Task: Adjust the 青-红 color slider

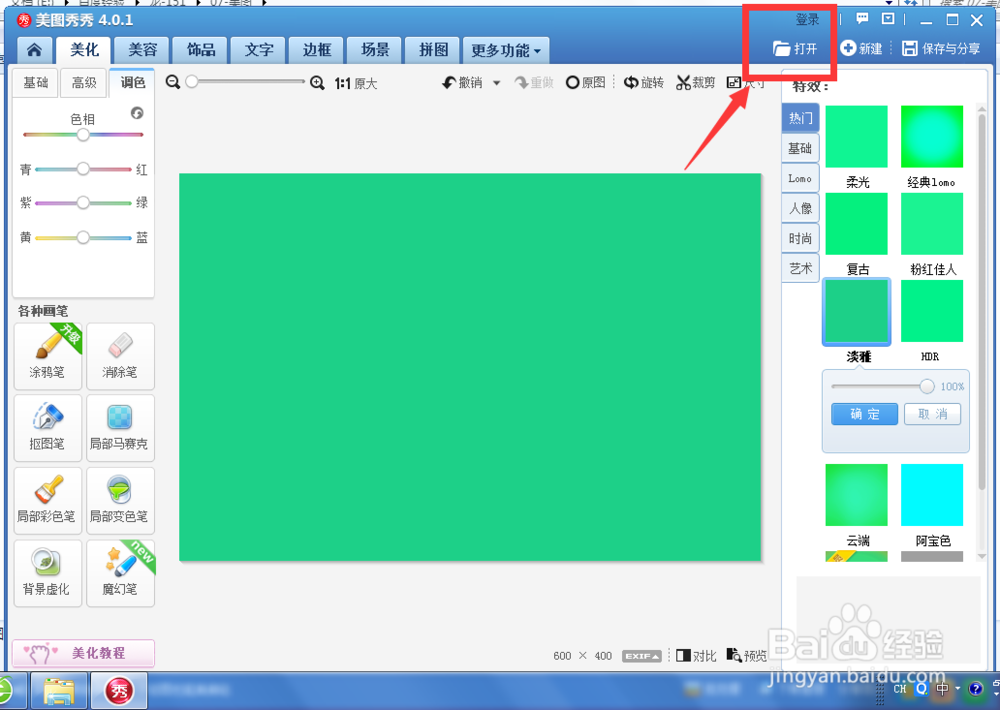Action: pyautogui.click(x=83, y=169)
